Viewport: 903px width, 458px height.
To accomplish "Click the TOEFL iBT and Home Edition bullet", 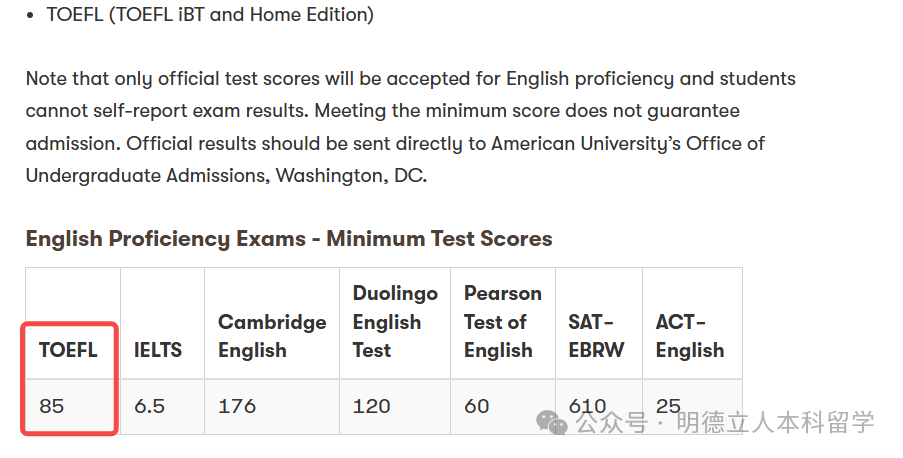I will (210, 15).
